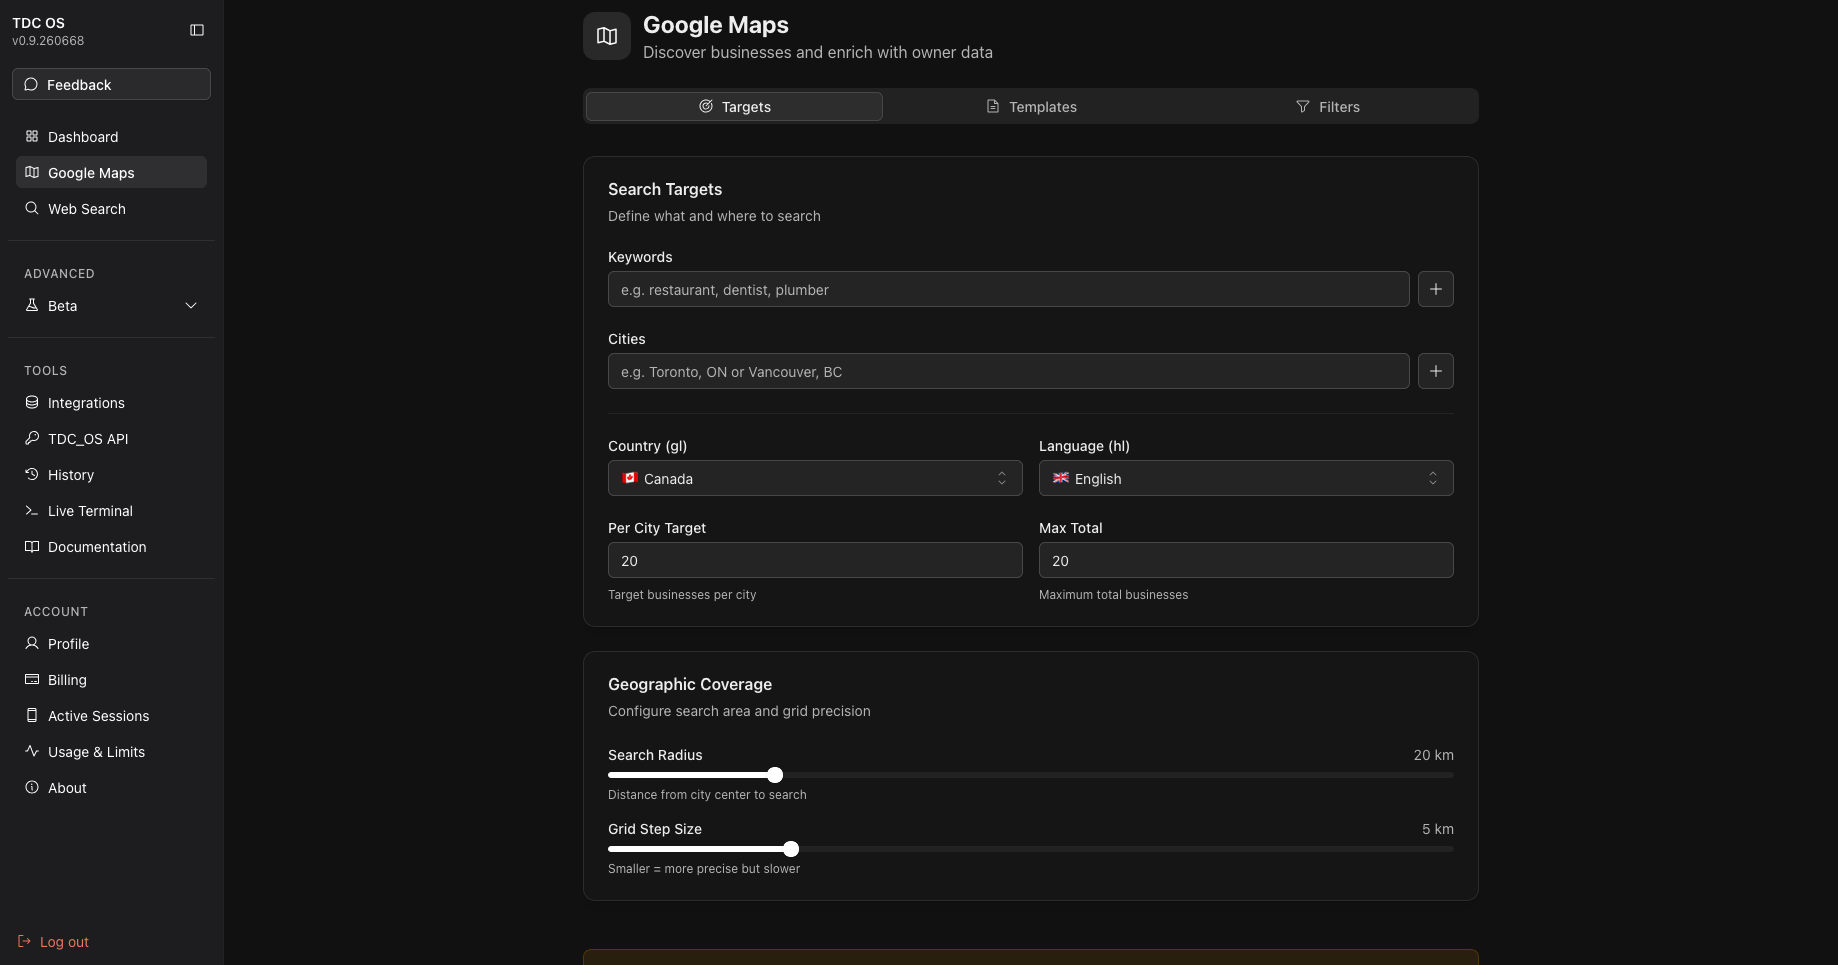Add city with the plus button

(x=1436, y=371)
